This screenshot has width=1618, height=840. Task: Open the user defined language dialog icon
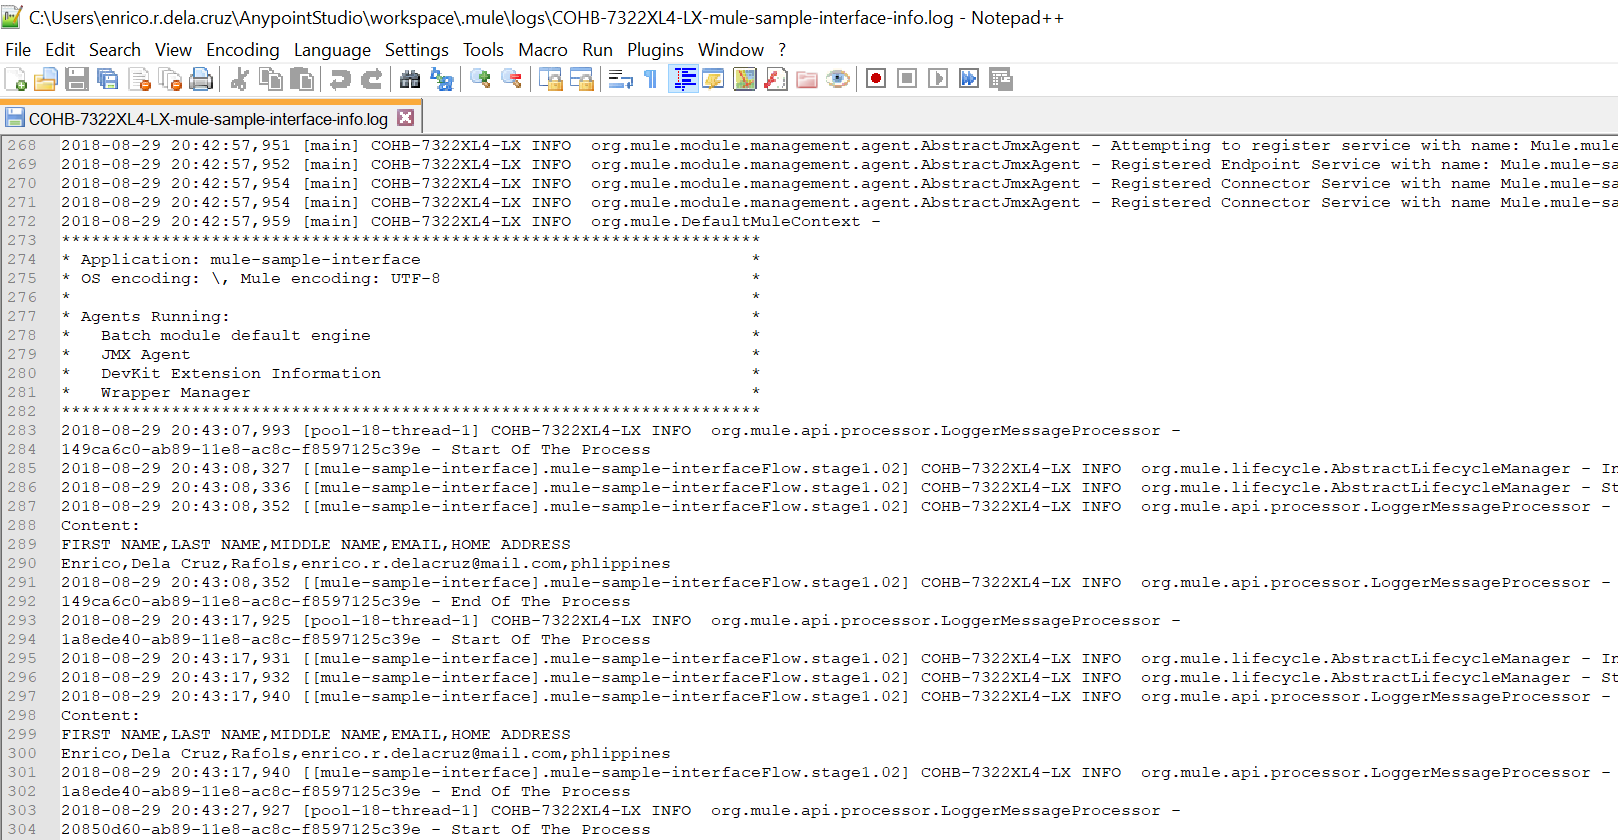tap(713, 79)
